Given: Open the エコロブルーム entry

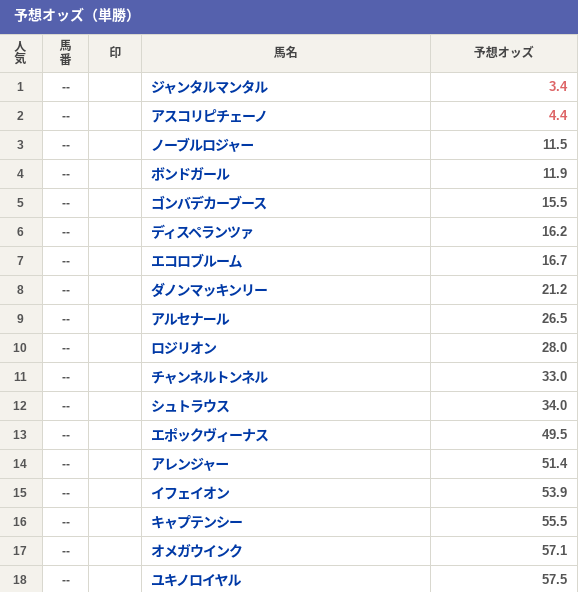Looking at the screenshot, I should coord(196,261).
